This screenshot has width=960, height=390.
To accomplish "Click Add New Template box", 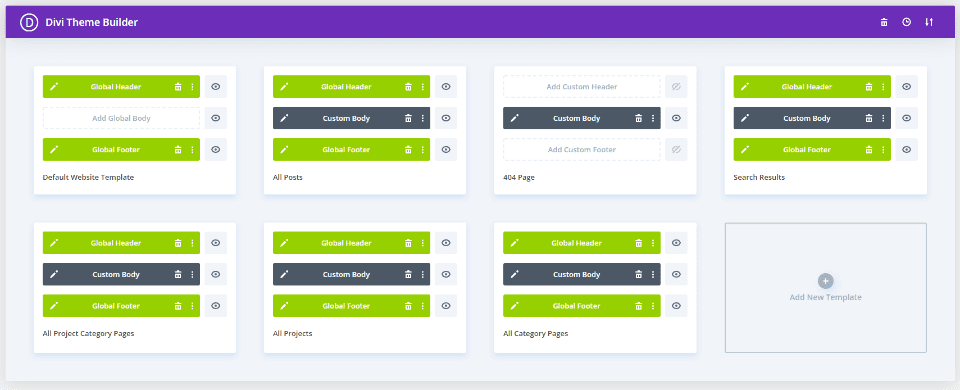I will click(x=825, y=288).
